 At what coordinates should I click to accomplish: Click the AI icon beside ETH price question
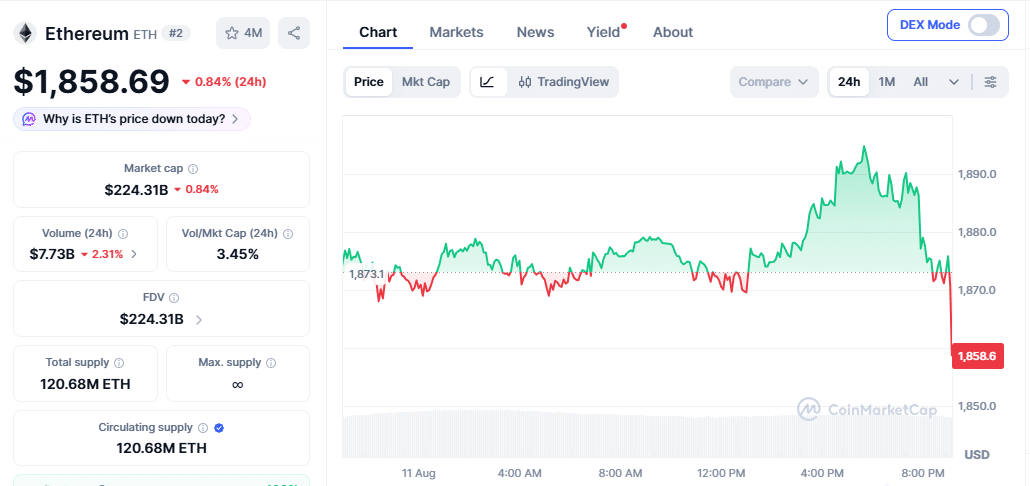tap(29, 119)
